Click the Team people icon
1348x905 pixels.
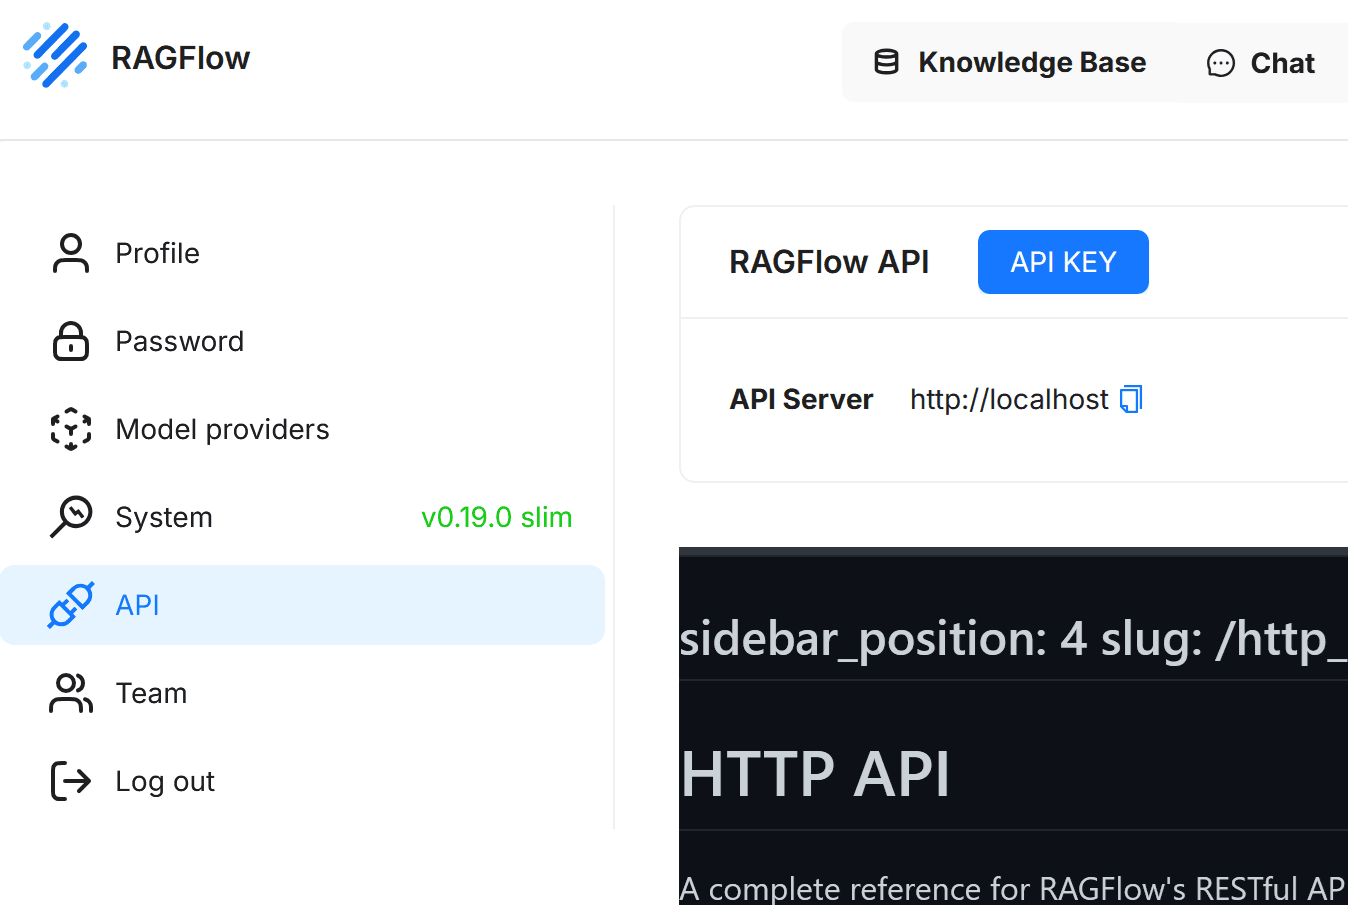point(70,693)
